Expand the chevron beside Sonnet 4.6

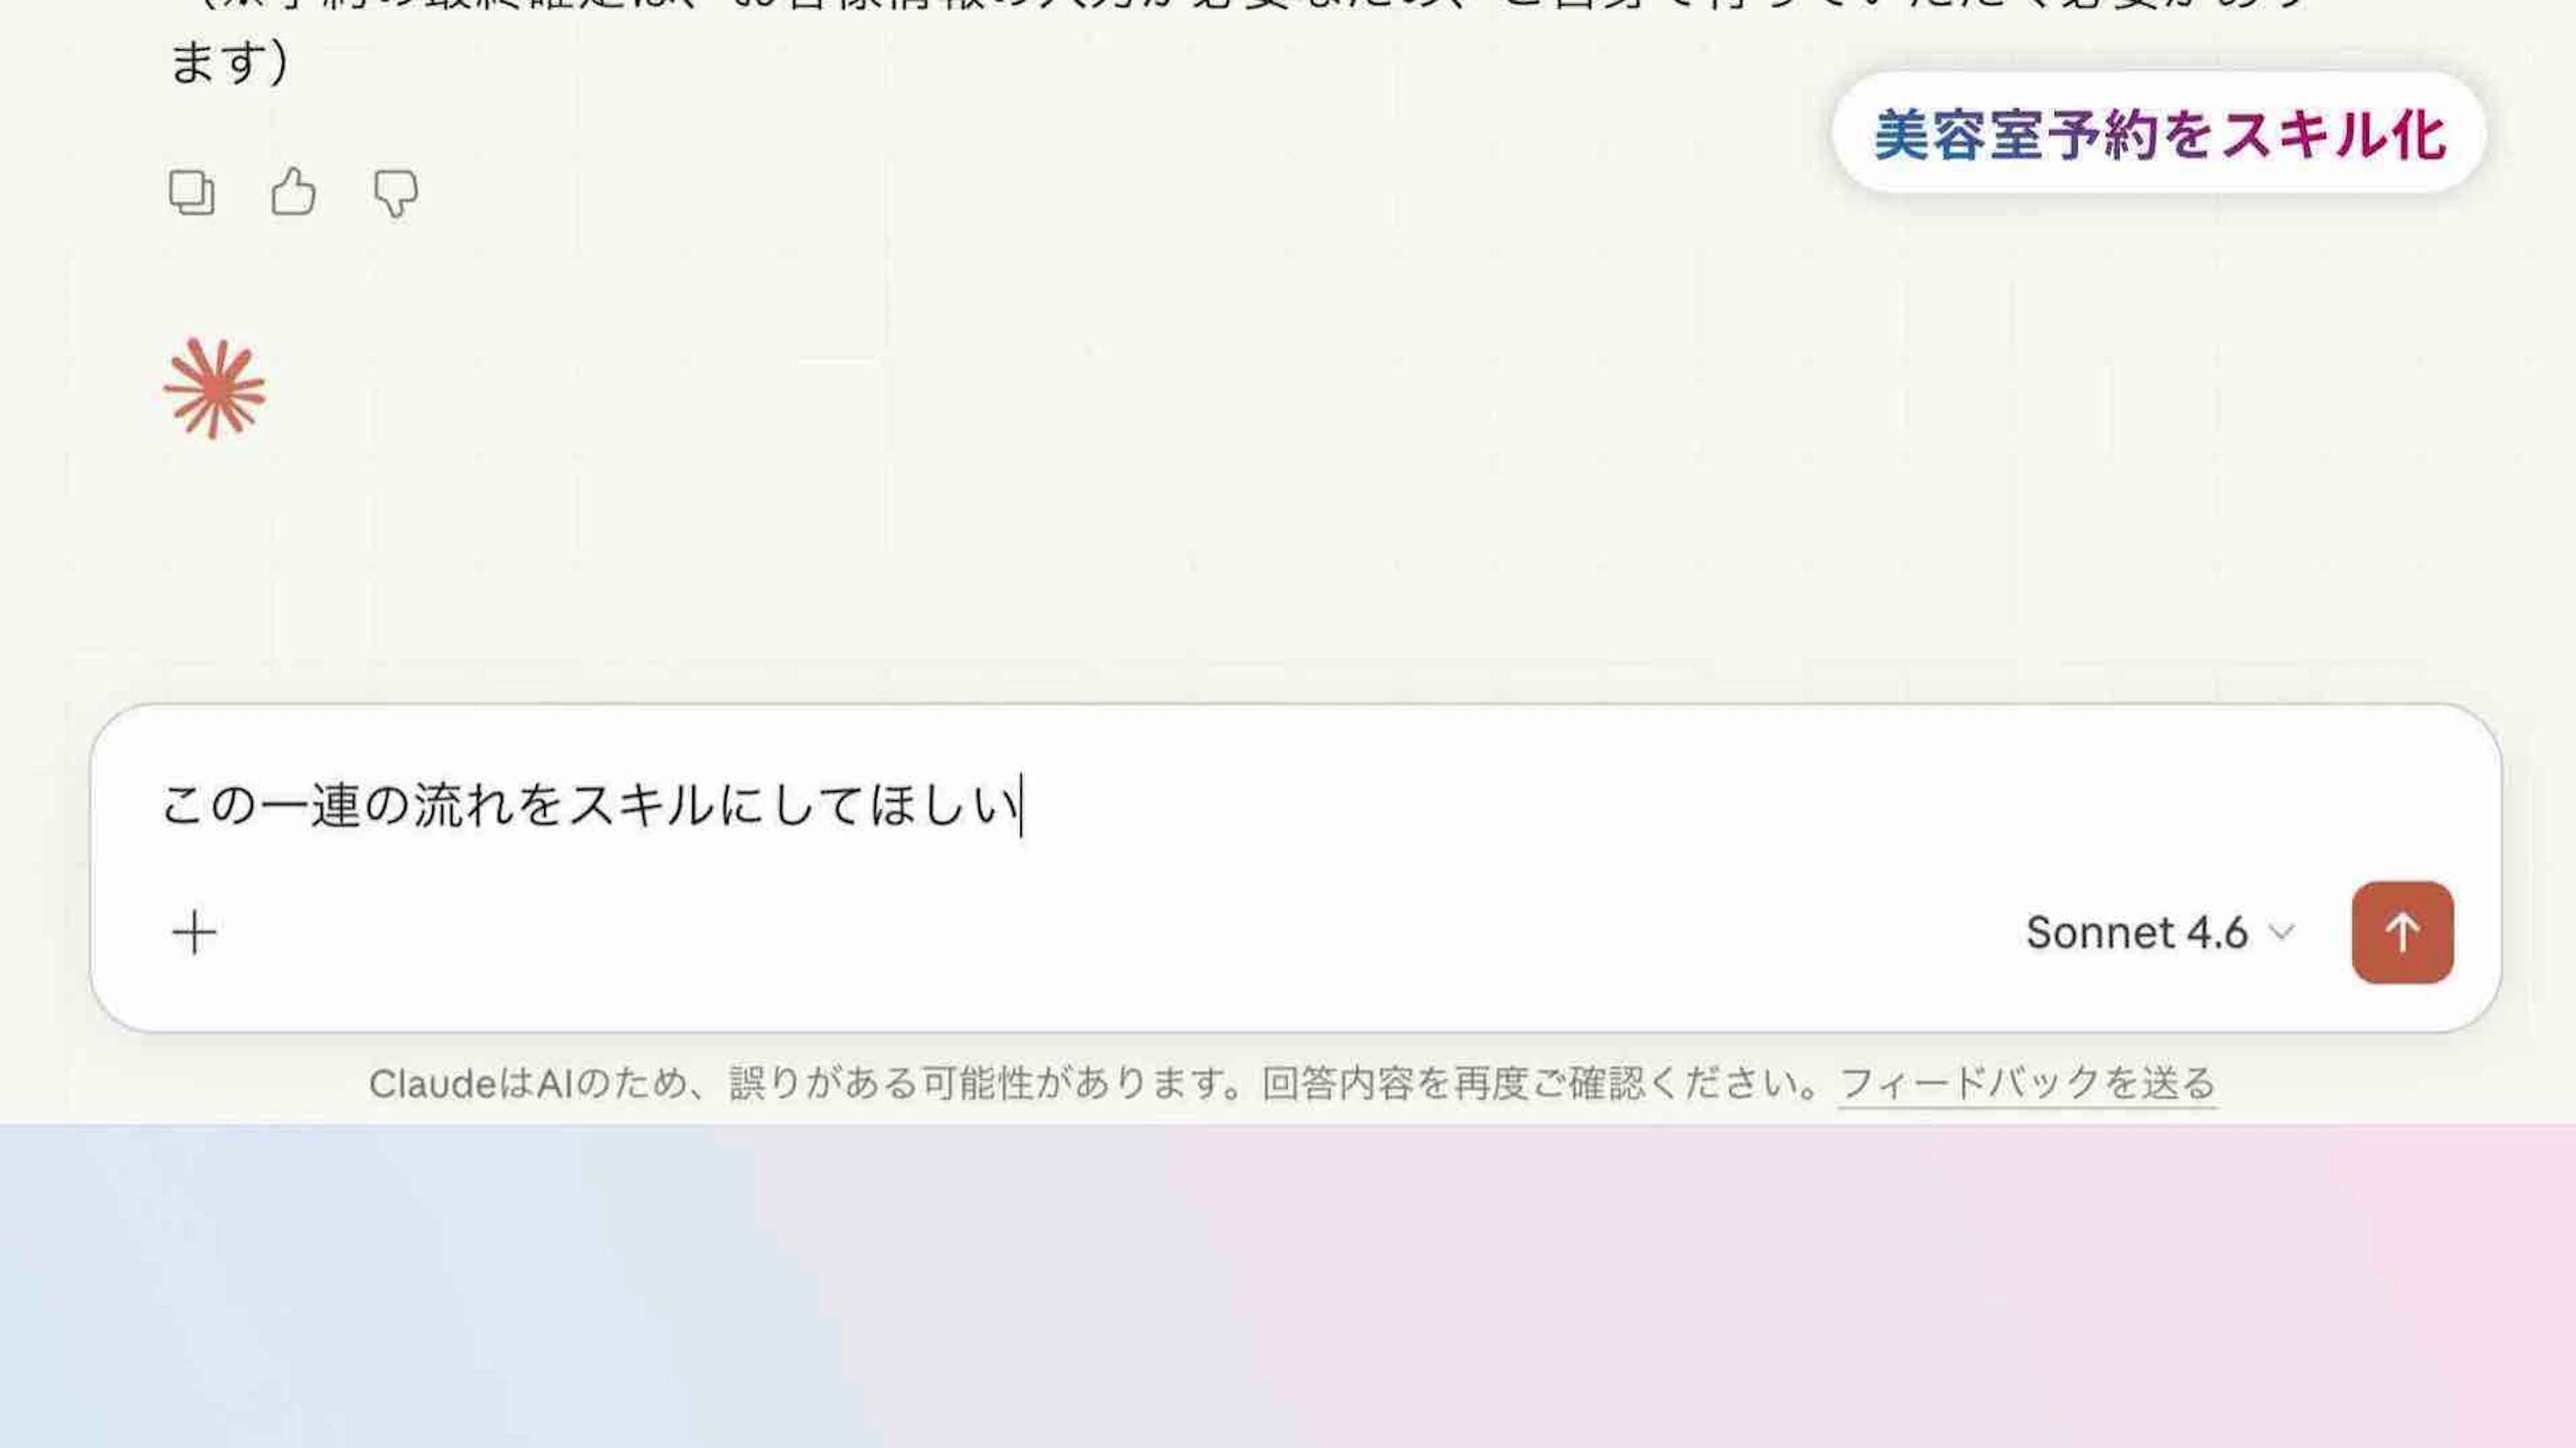click(x=2281, y=933)
